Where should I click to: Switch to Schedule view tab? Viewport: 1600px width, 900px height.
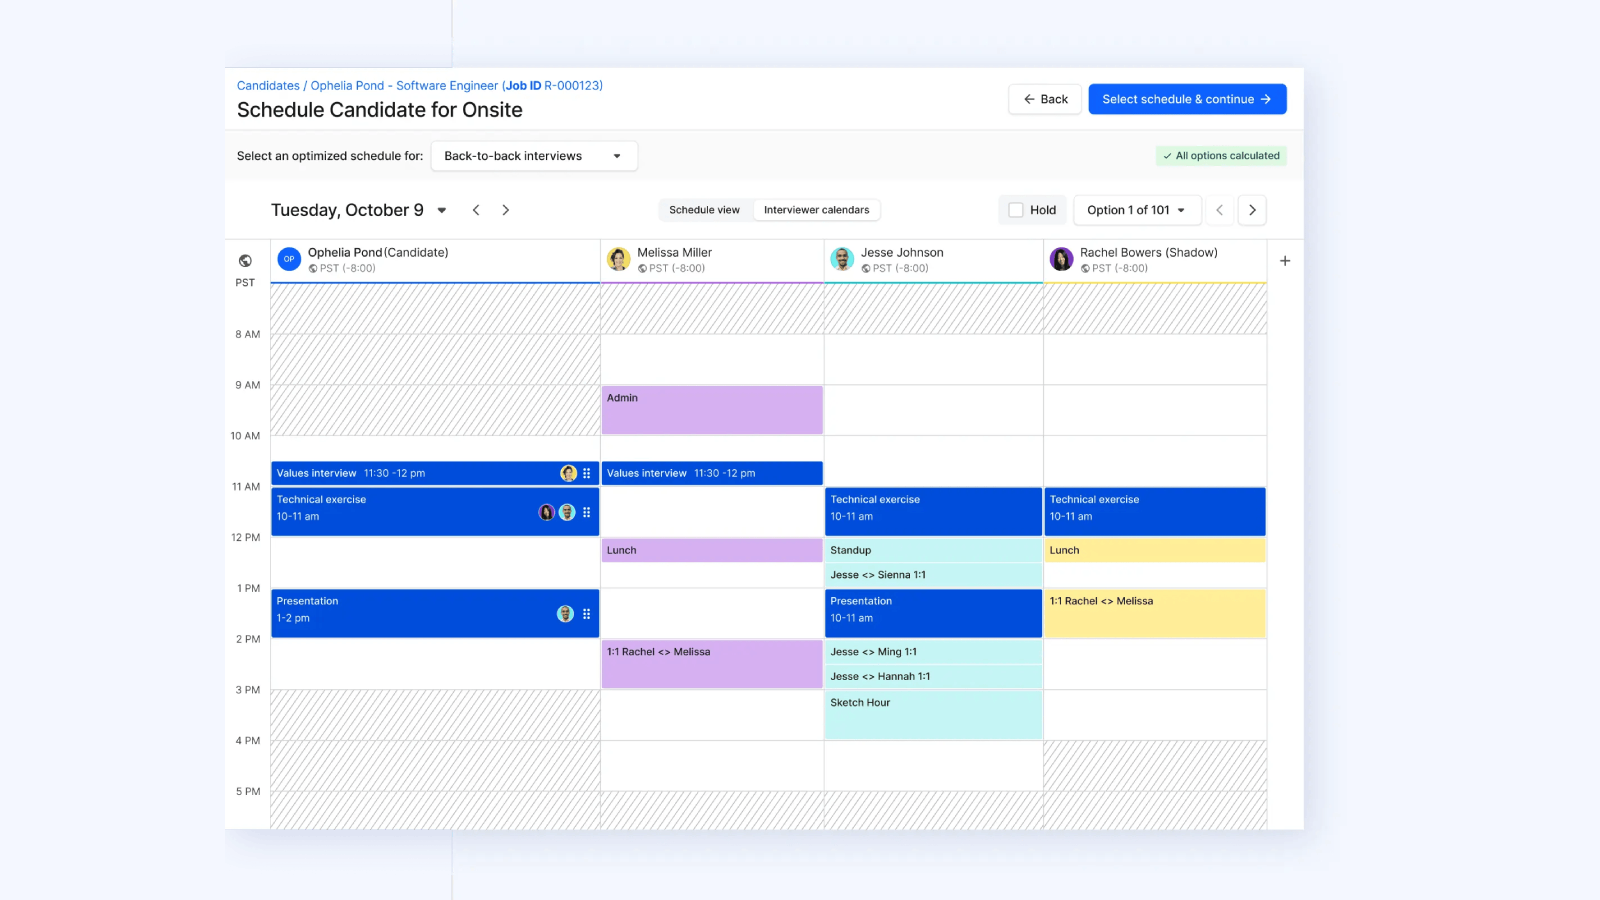(704, 210)
